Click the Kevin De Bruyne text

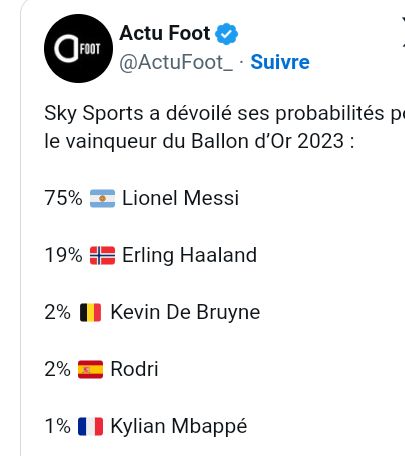pyautogui.click(x=185, y=312)
